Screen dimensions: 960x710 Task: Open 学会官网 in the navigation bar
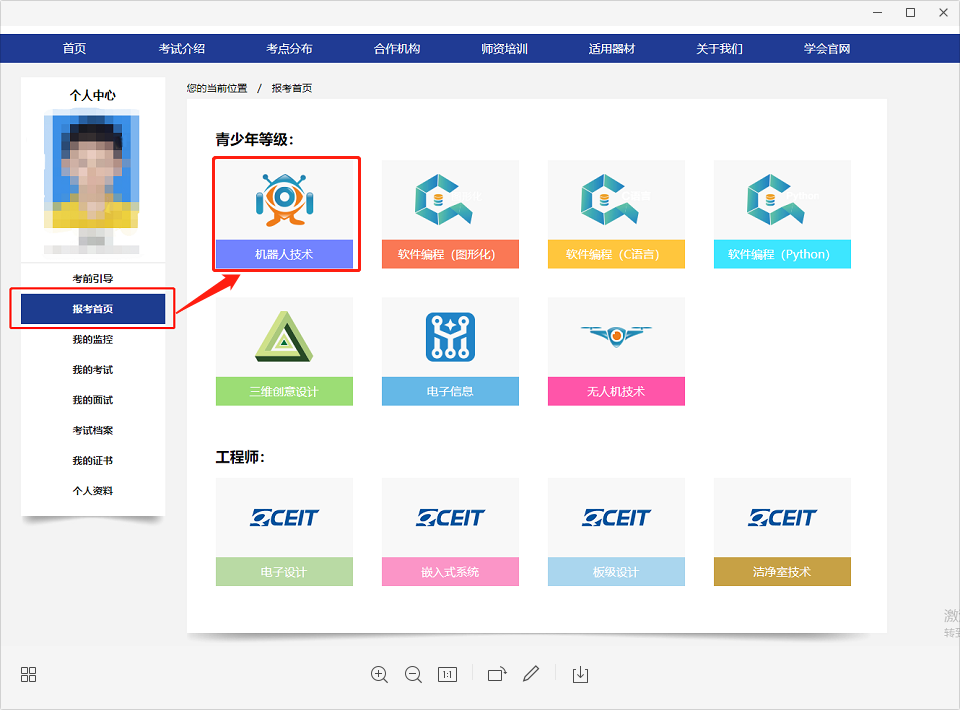click(x=827, y=48)
